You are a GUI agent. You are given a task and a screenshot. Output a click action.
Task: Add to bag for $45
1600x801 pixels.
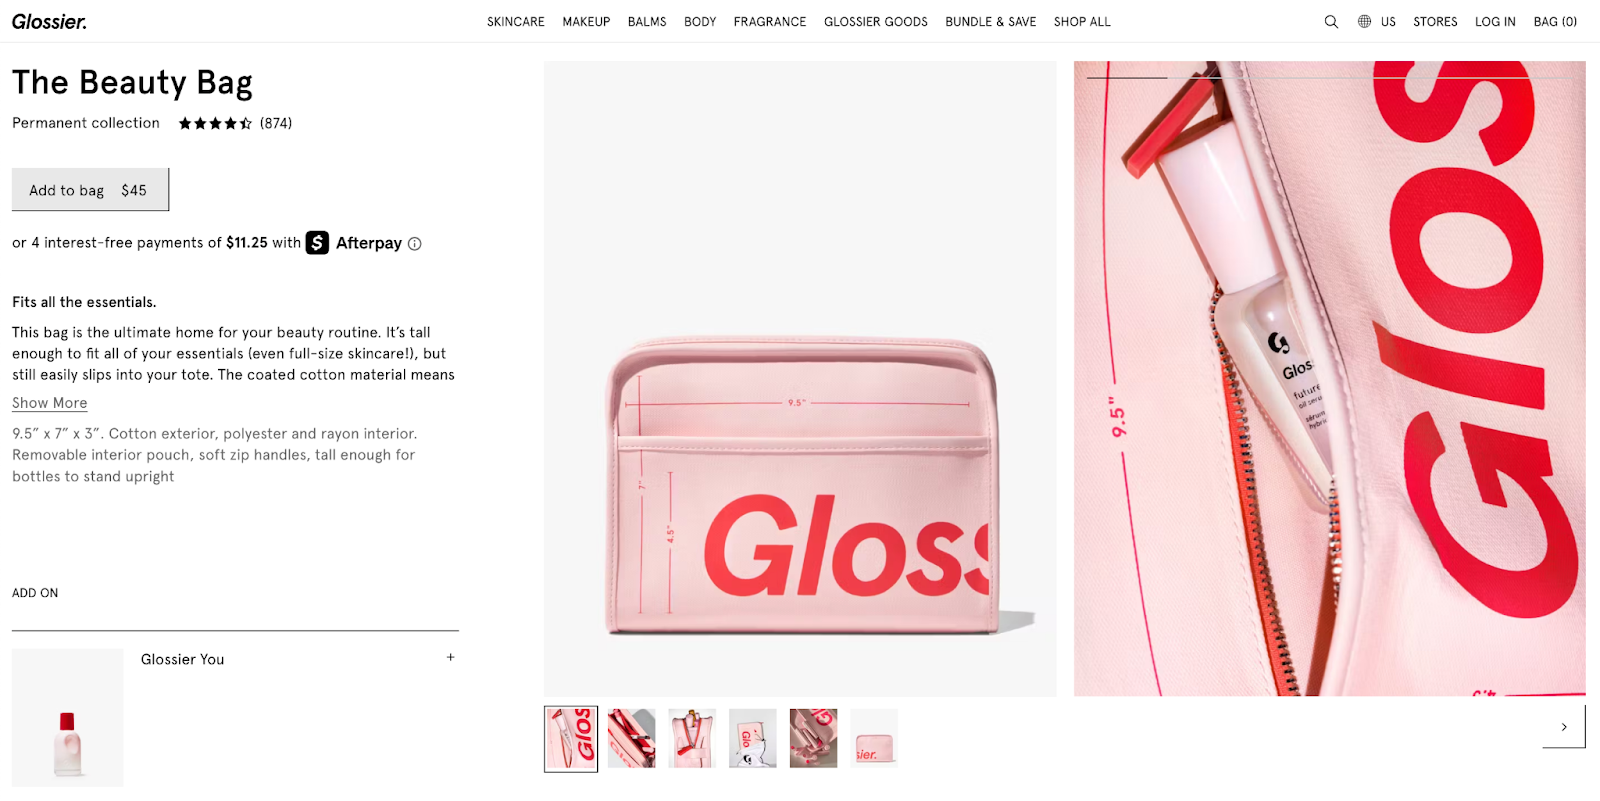[x=90, y=190]
